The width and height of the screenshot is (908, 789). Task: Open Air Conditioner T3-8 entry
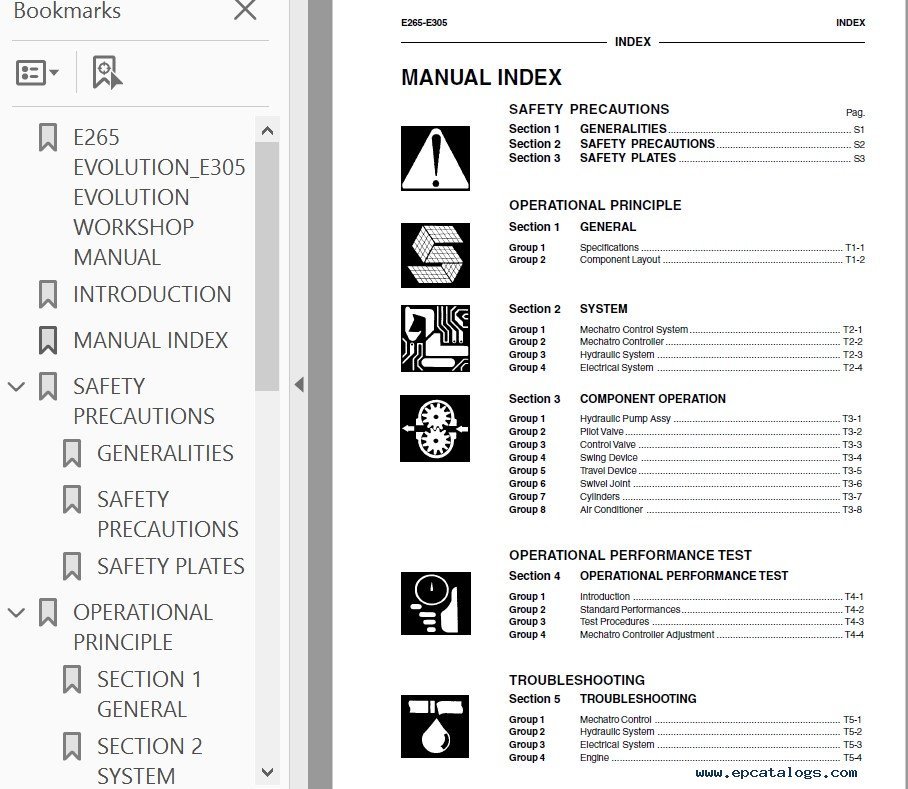coord(686,510)
